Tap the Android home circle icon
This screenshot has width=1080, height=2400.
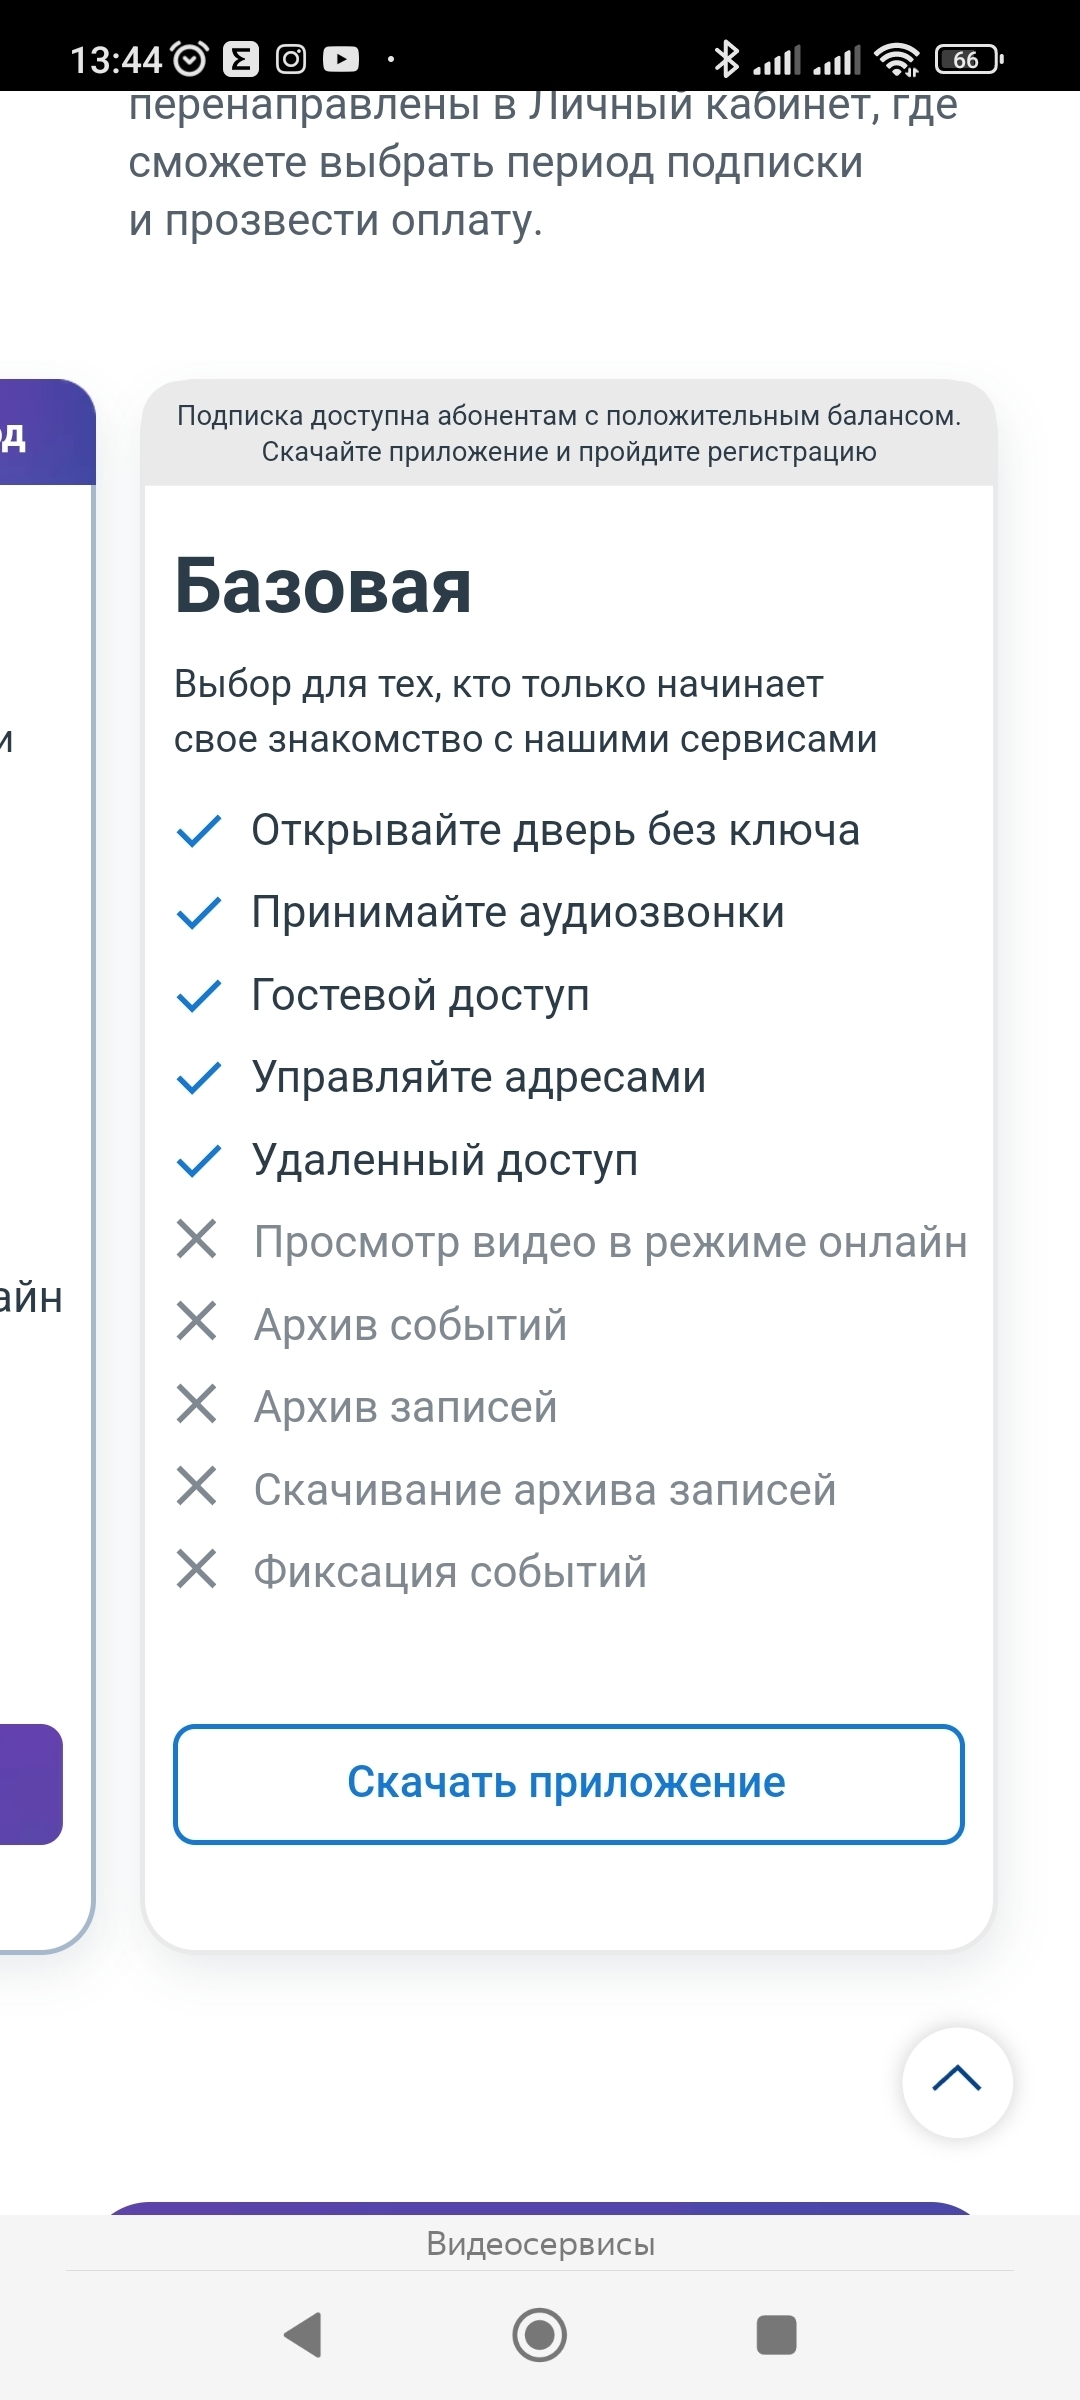[x=540, y=2335]
